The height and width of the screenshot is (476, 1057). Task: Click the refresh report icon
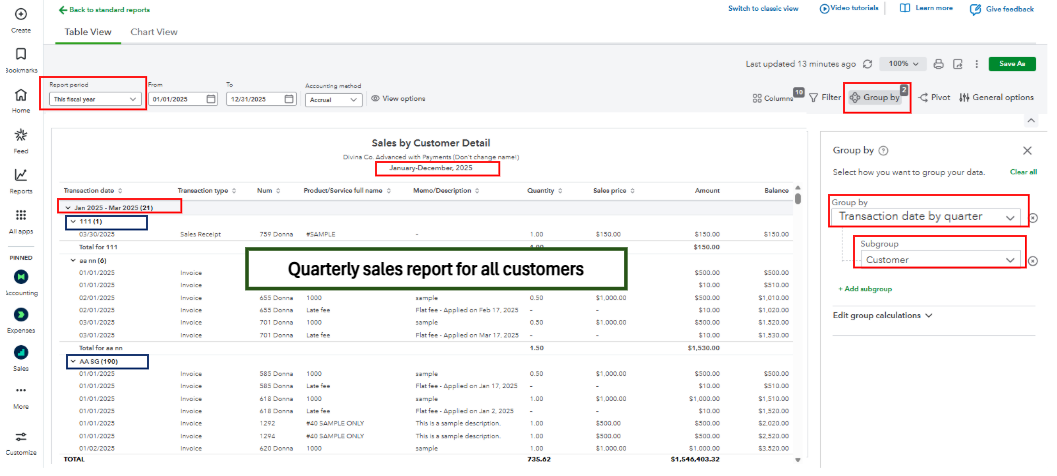(x=867, y=64)
